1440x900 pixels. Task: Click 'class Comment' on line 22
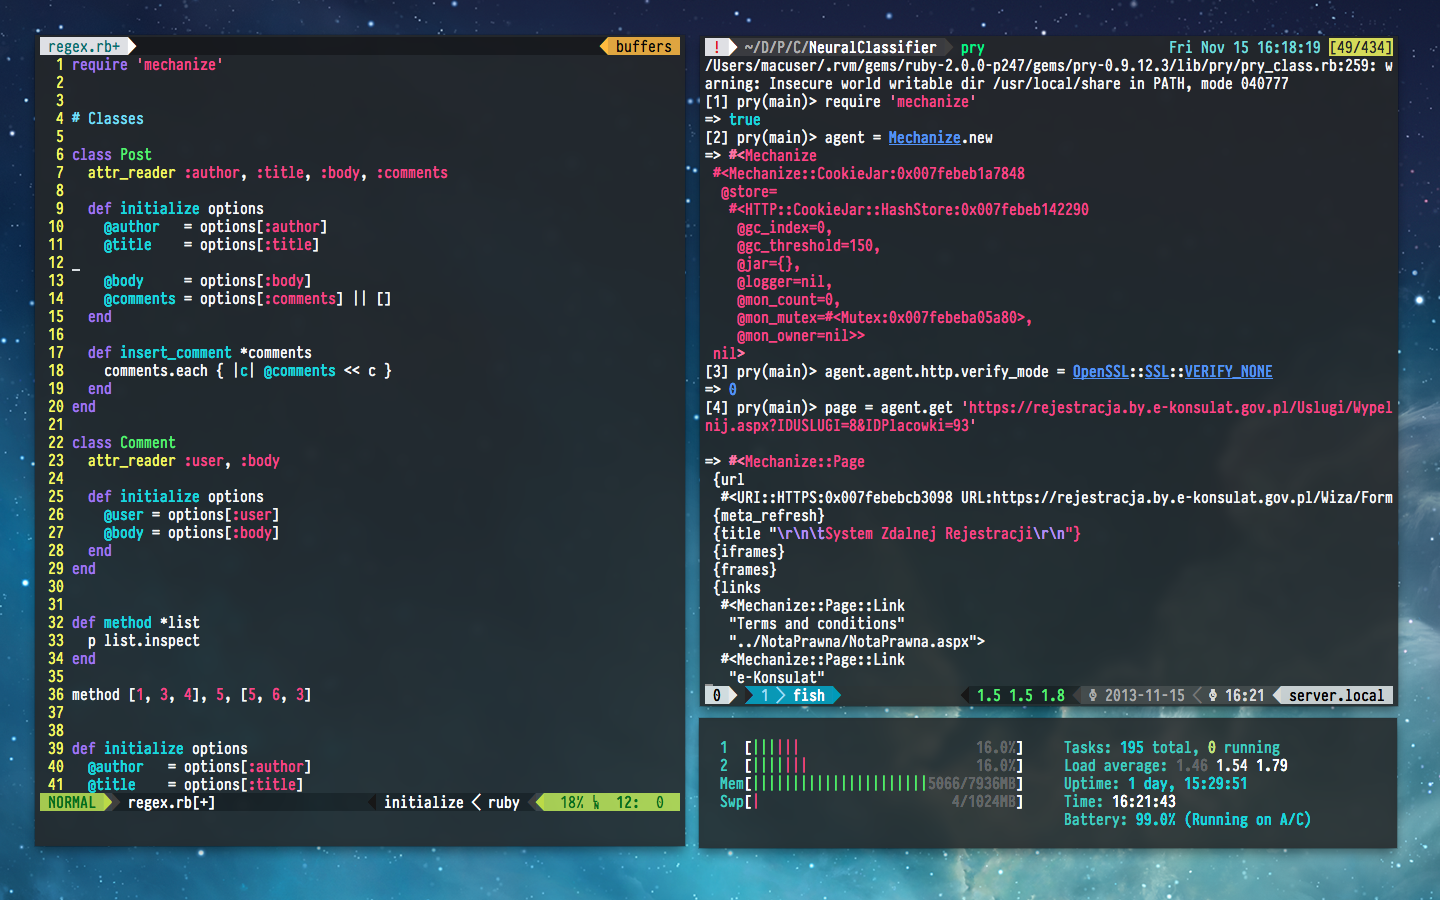coord(124,442)
